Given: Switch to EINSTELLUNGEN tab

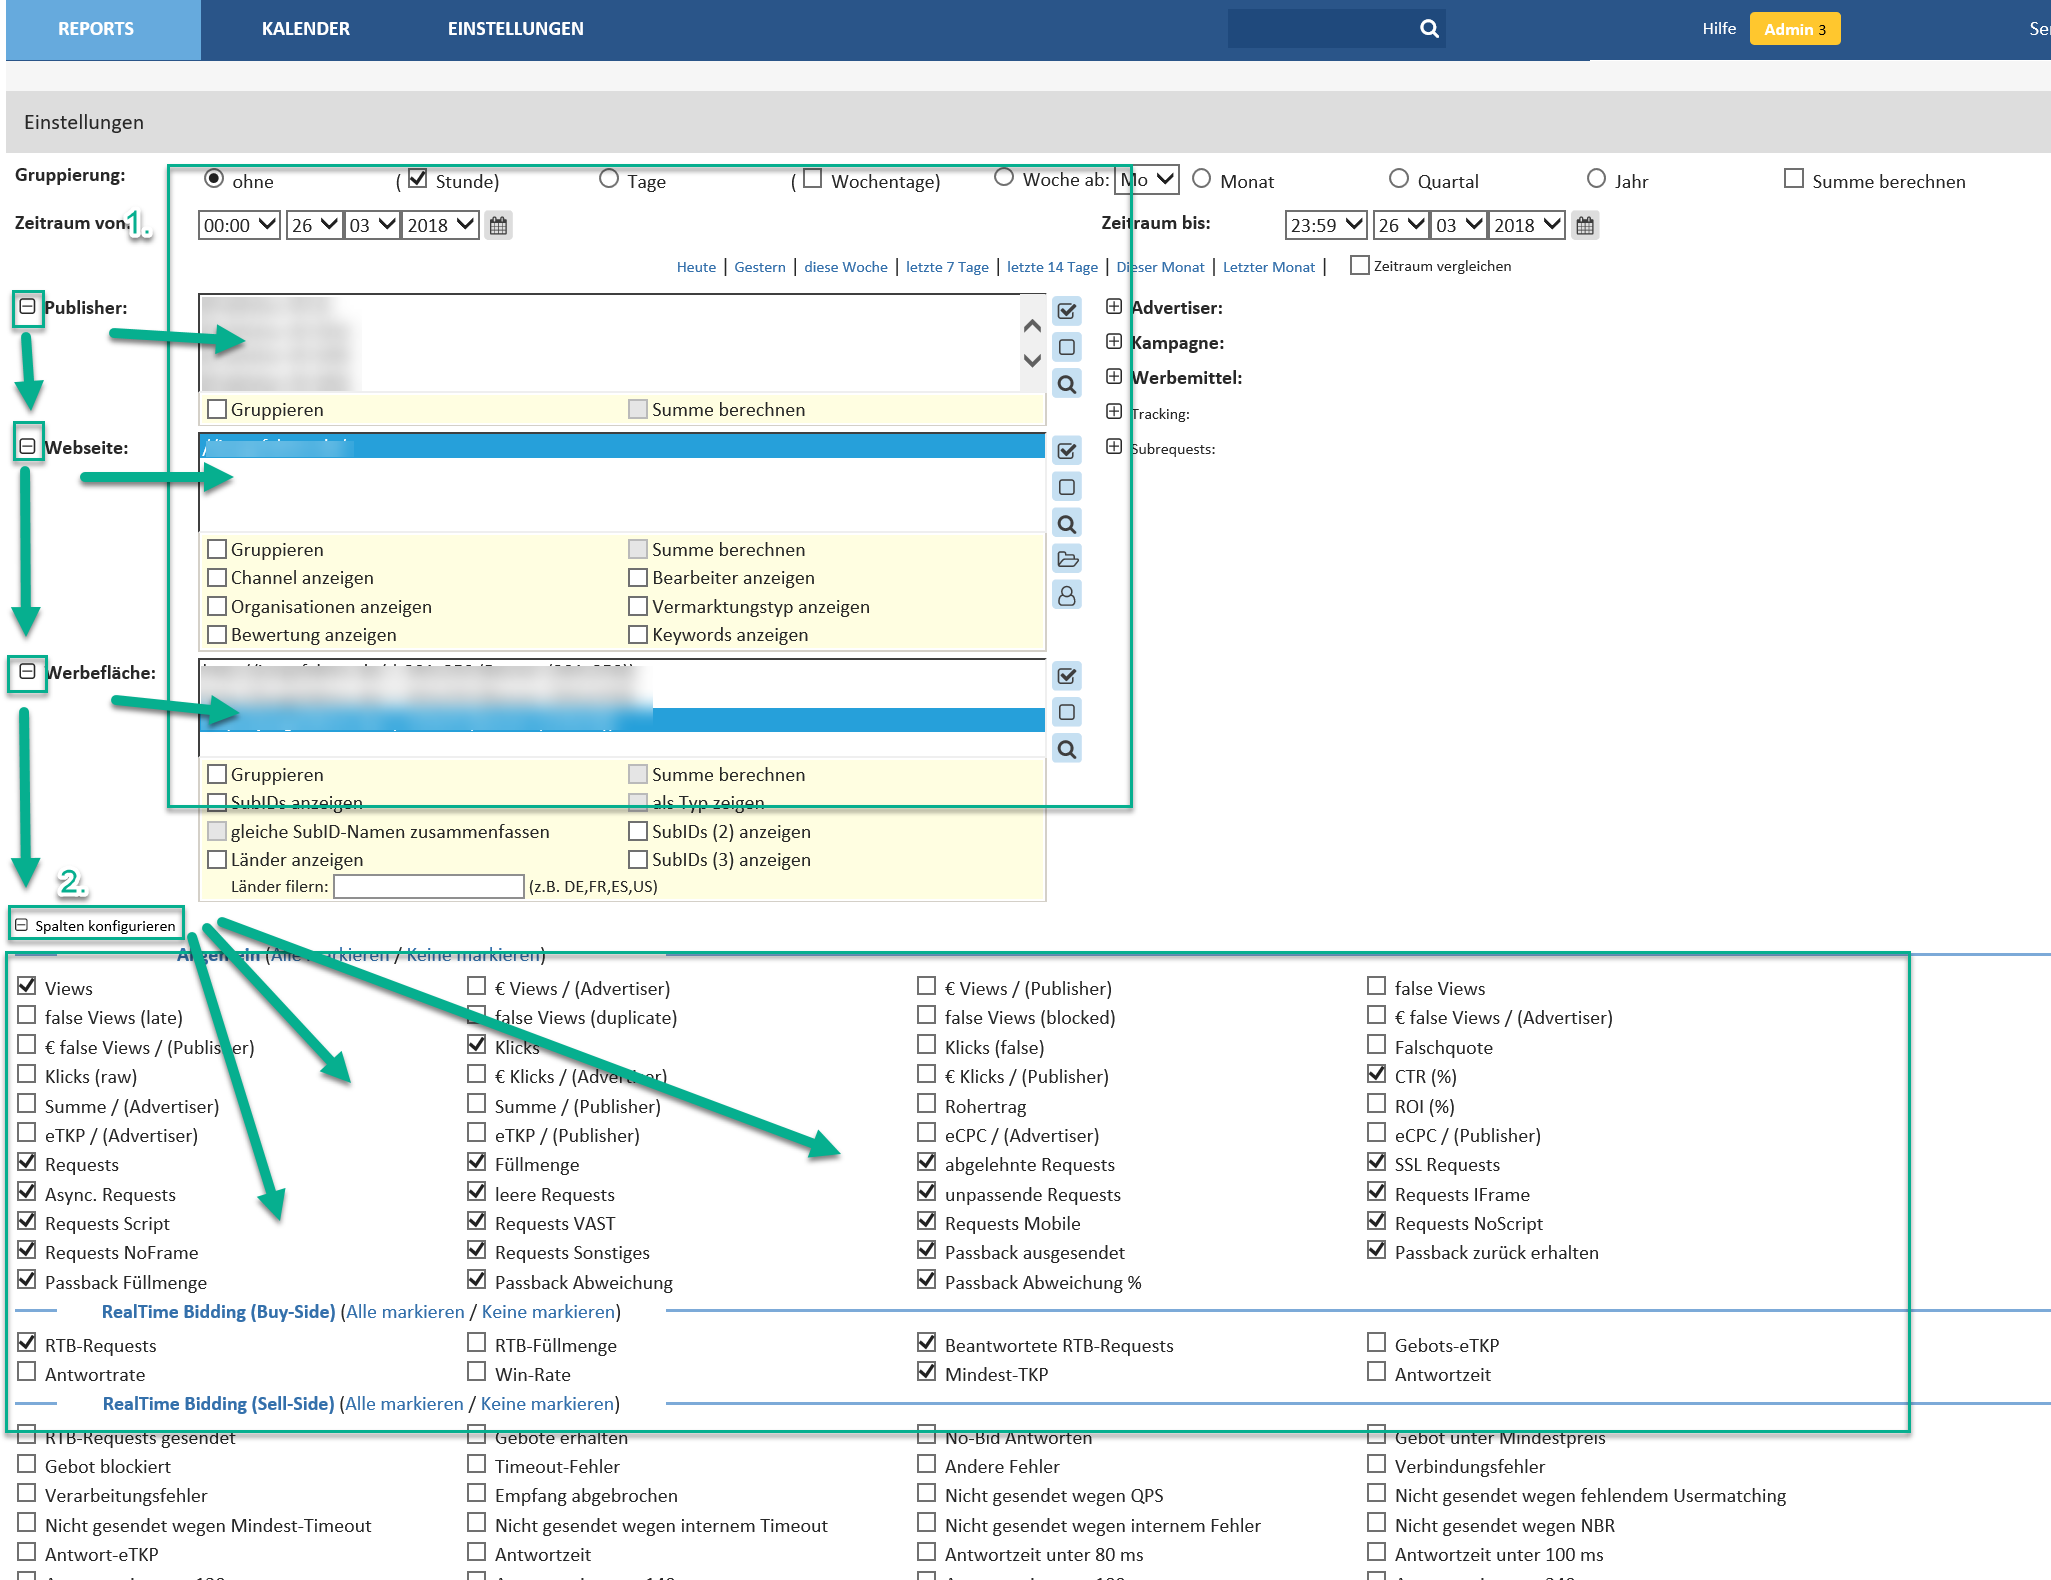Looking at the screenshot, I should (515, 29).
